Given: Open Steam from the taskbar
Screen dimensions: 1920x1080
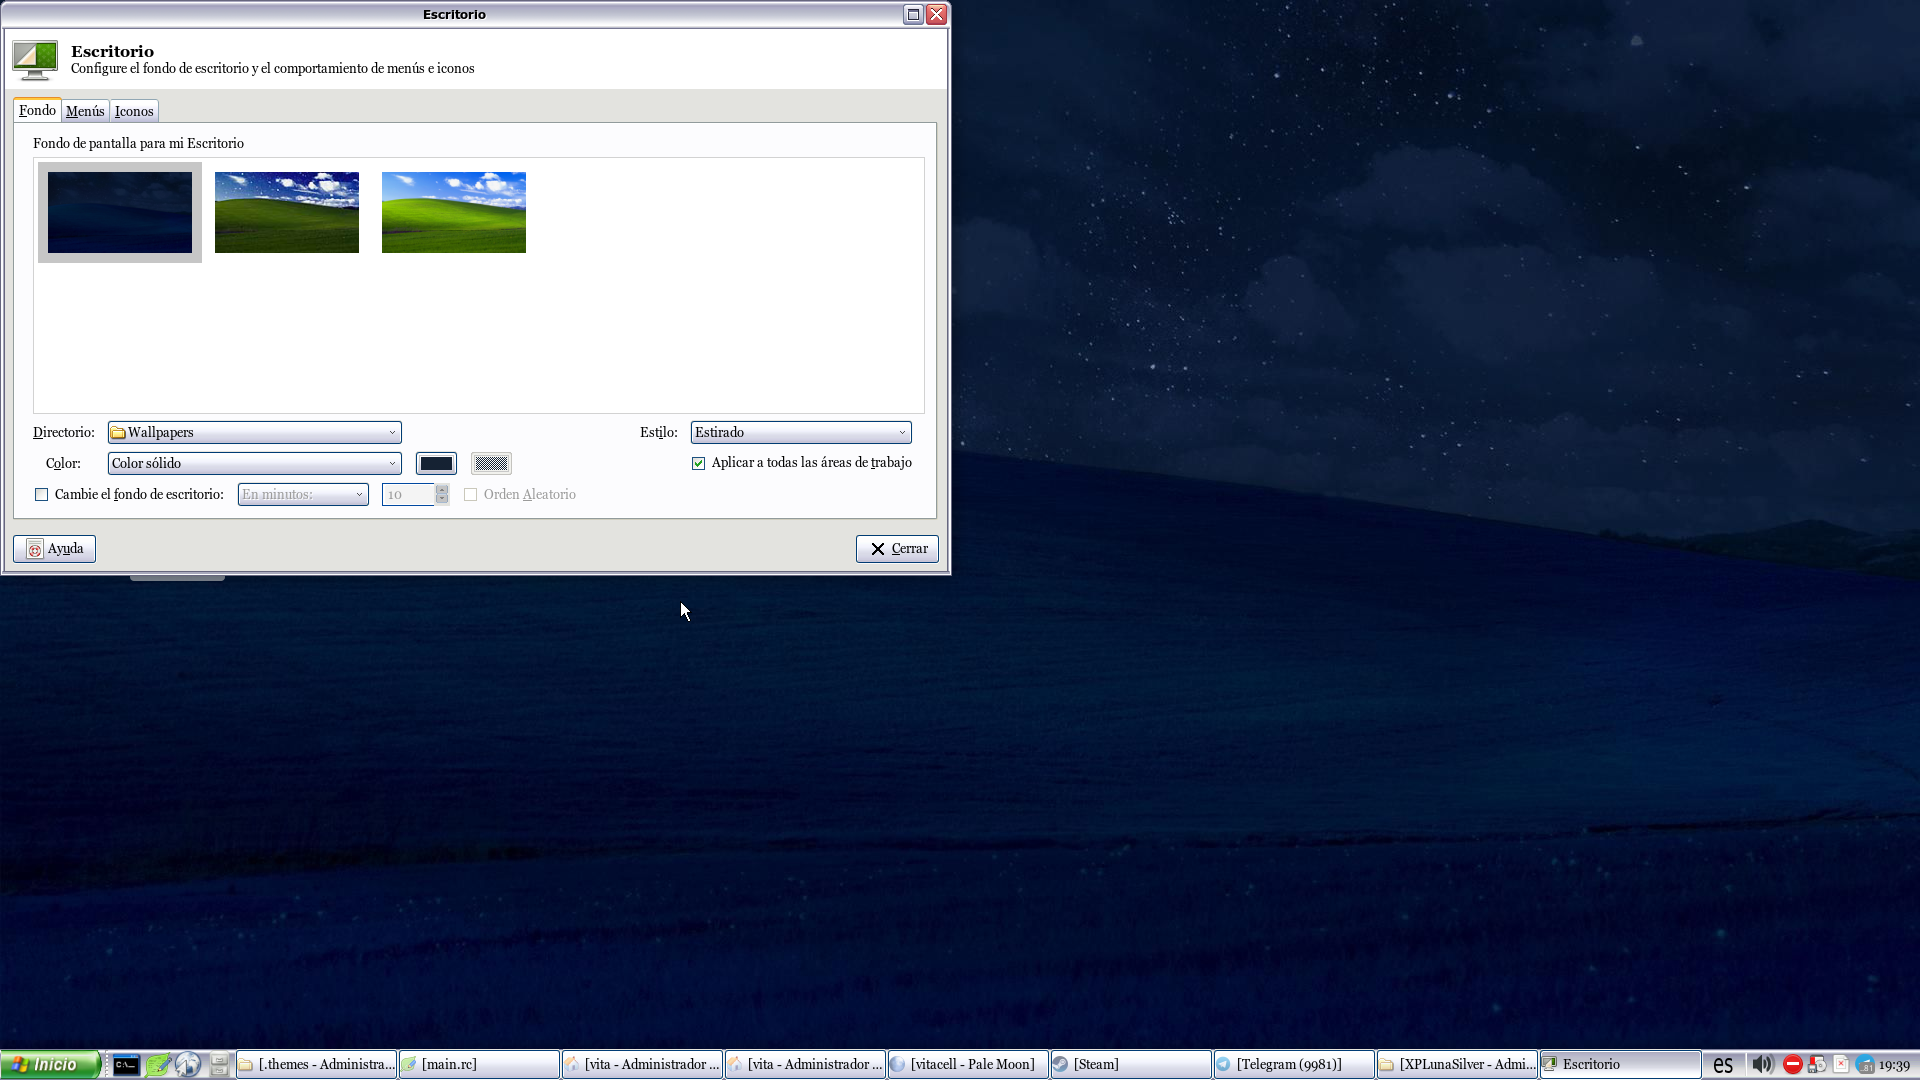Looking at the screenshot, I should (x=1130, y=1064).
